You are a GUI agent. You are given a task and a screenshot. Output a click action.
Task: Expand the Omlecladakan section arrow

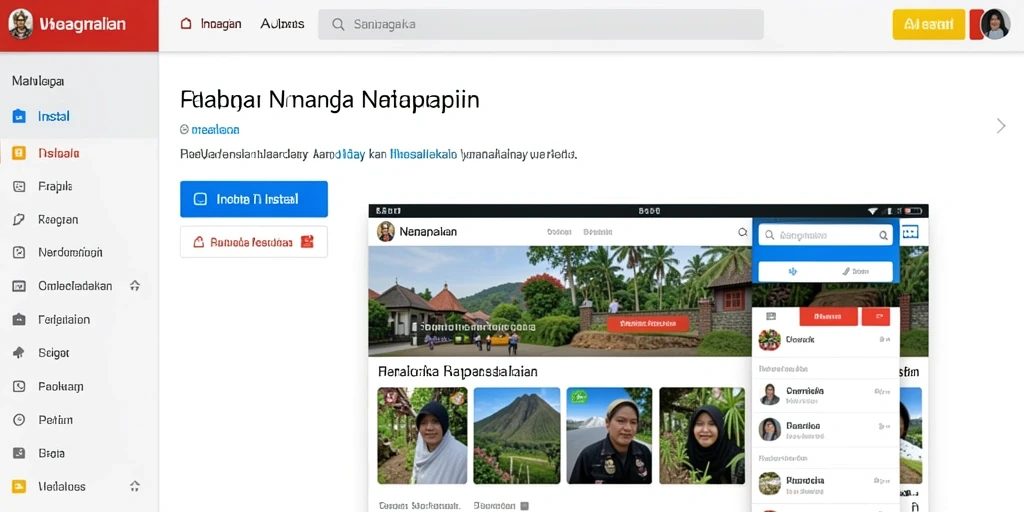[x=135, y=285]
